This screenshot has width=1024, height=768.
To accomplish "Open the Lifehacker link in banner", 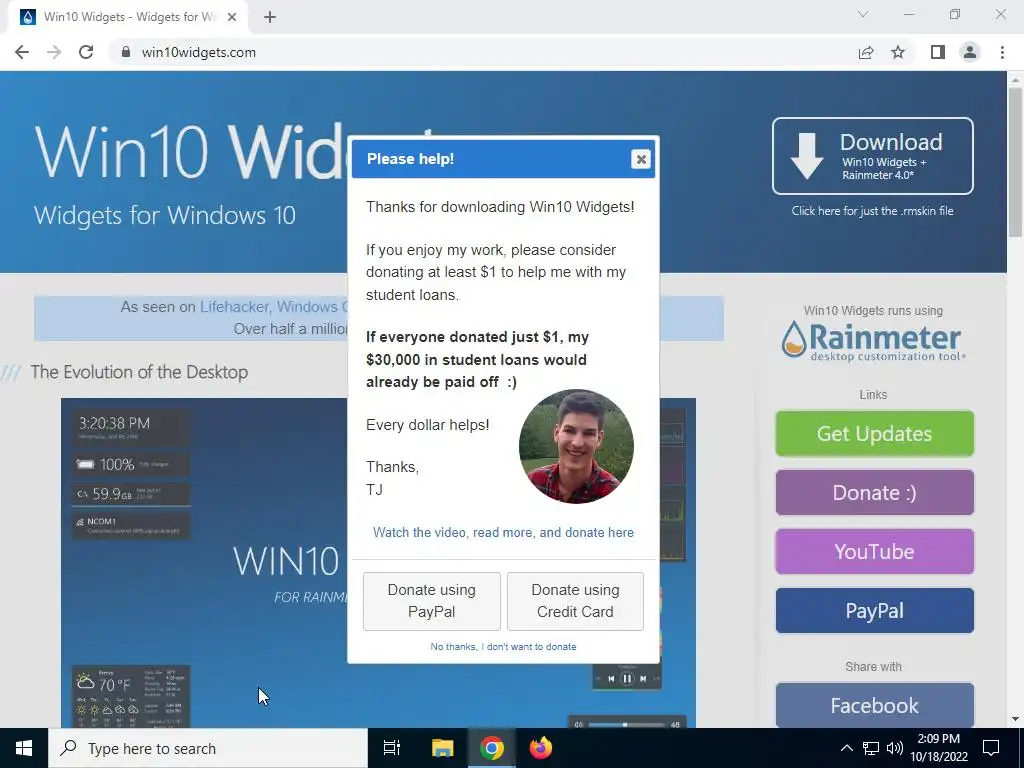I will (234, 307).
